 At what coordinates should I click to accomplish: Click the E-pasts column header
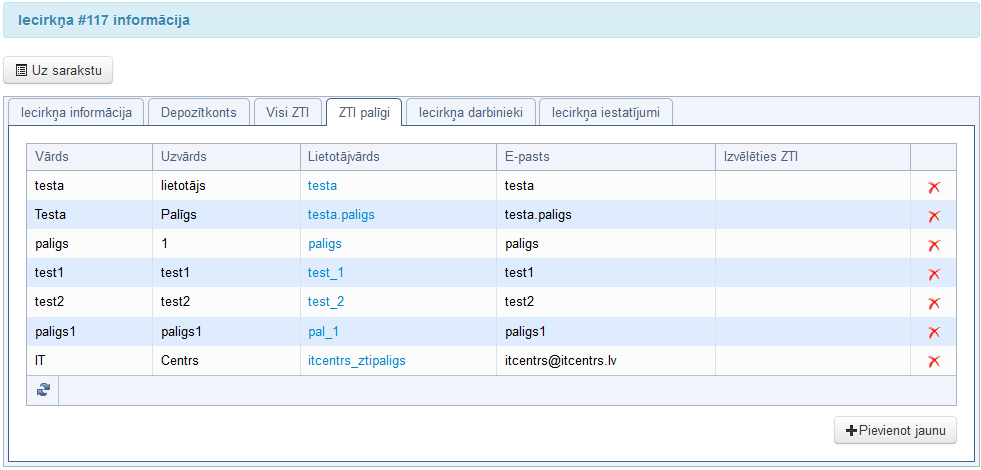pos(527,157)
